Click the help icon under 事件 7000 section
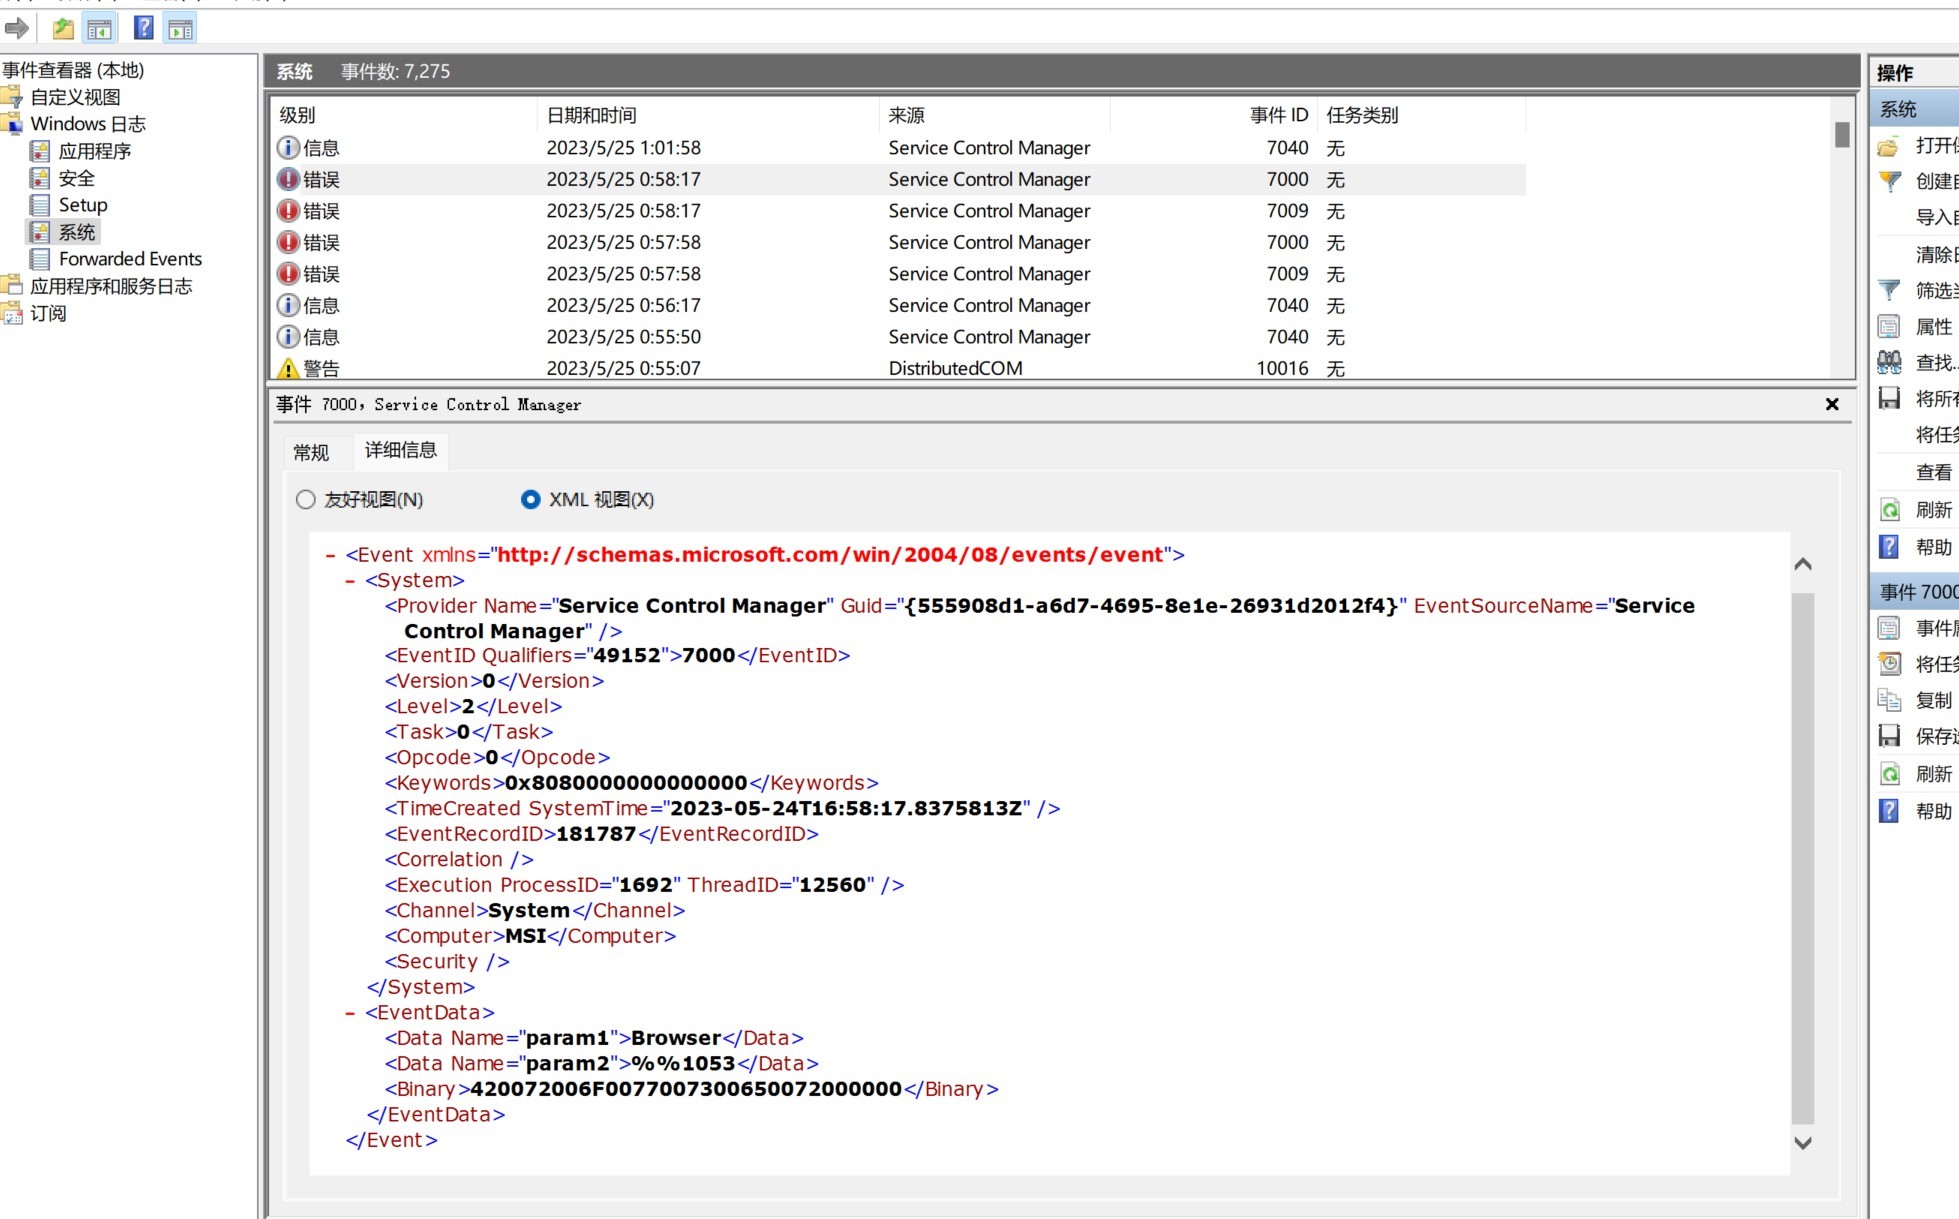1959x1219 pixels. pyautogui.click(x=1889, y=811)
